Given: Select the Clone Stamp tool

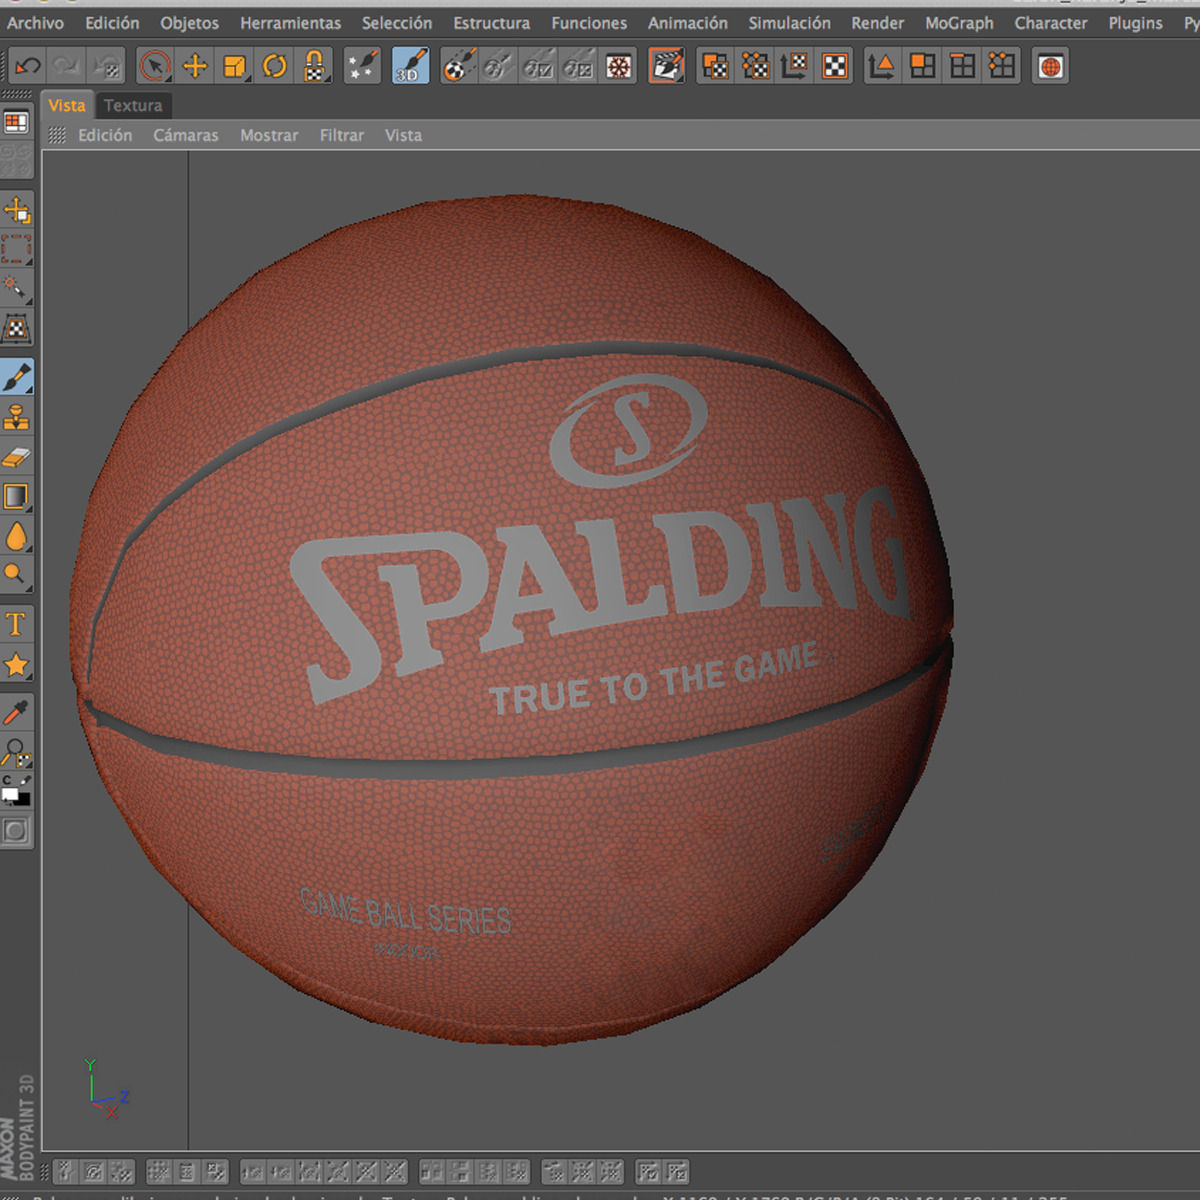Looking at the screenshot, I should (x=17, y=417).
